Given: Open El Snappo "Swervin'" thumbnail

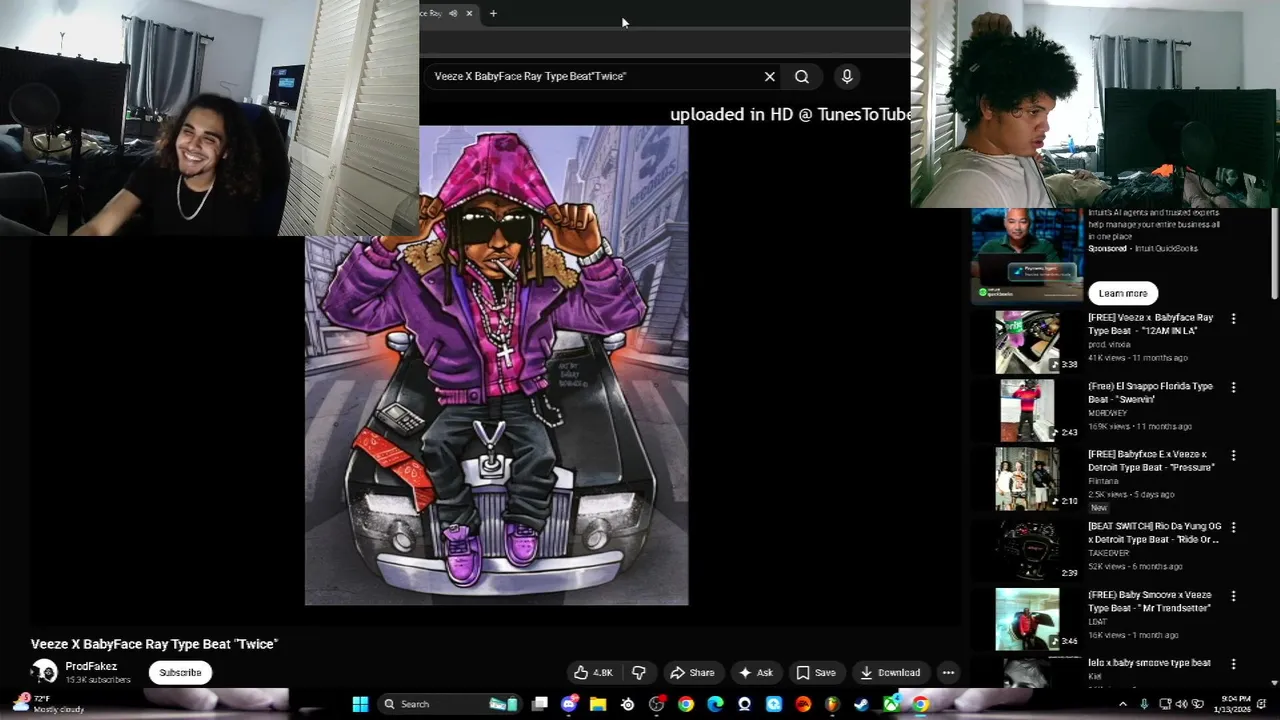Looking at the screenshot, I should (1027, 410).
